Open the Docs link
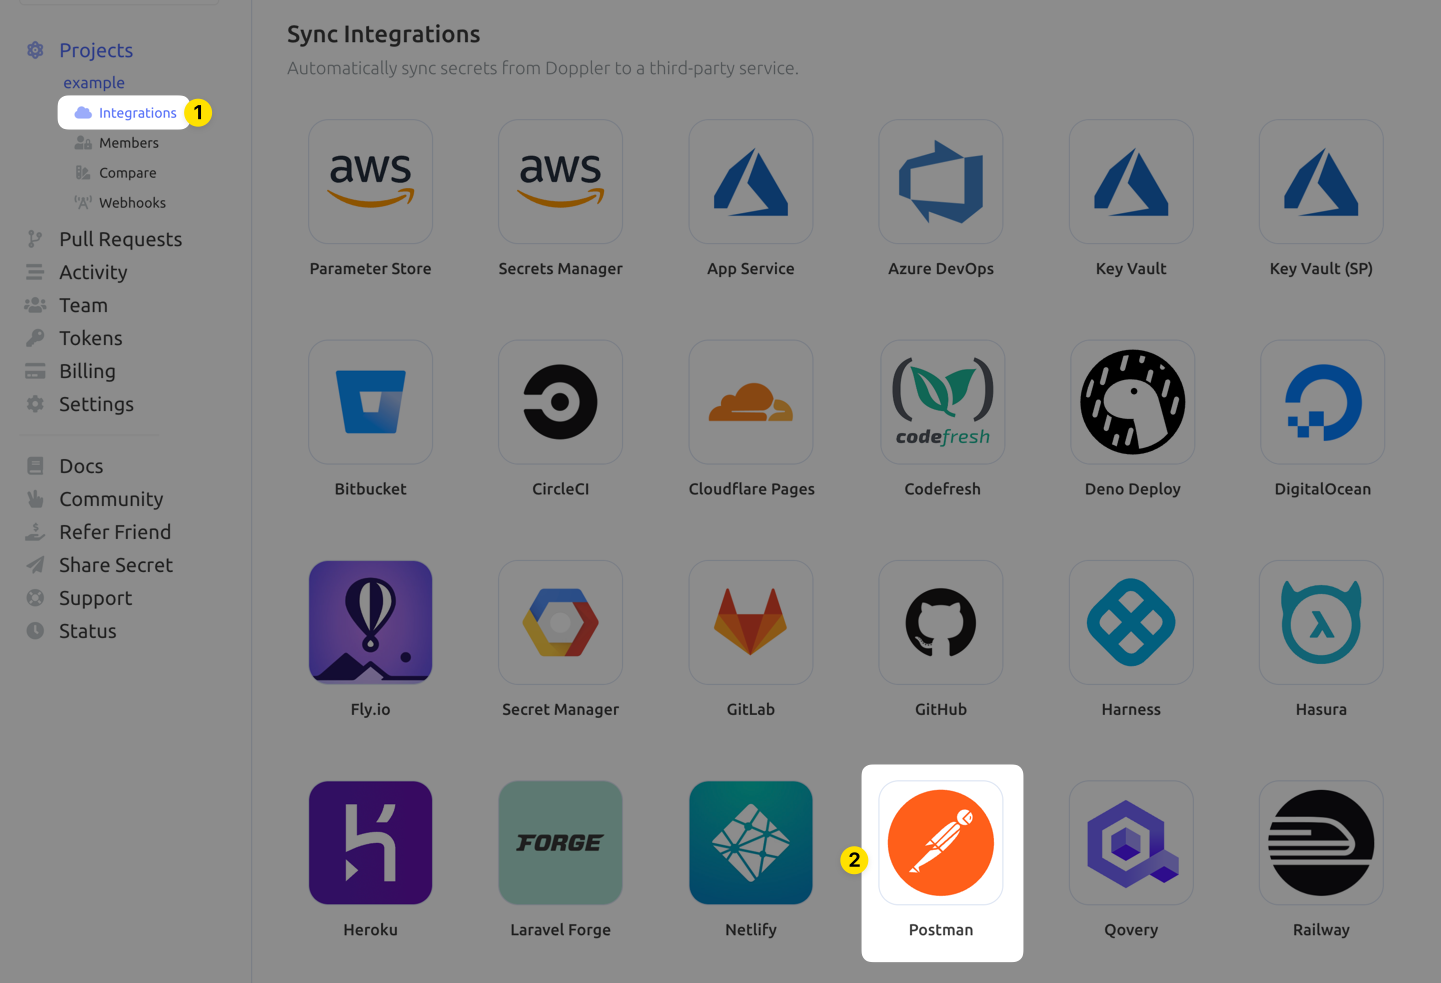Viewport: 1441px width, 983px height. pos(81,466)
